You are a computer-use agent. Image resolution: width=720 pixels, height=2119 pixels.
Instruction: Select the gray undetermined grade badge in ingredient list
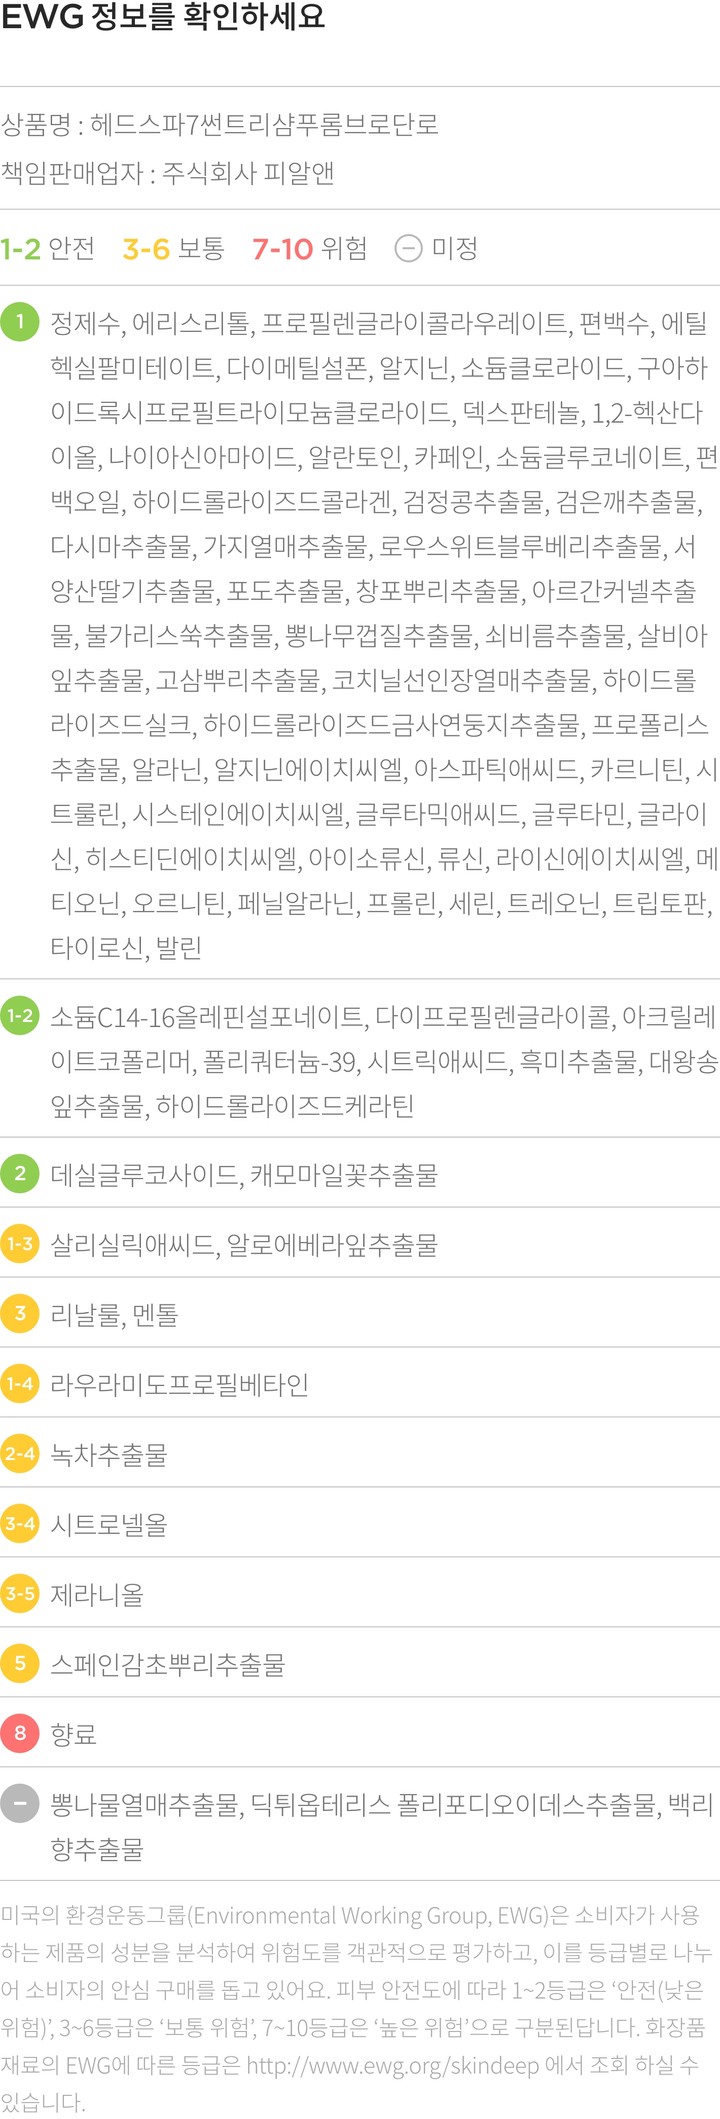tap(20, 1804)
